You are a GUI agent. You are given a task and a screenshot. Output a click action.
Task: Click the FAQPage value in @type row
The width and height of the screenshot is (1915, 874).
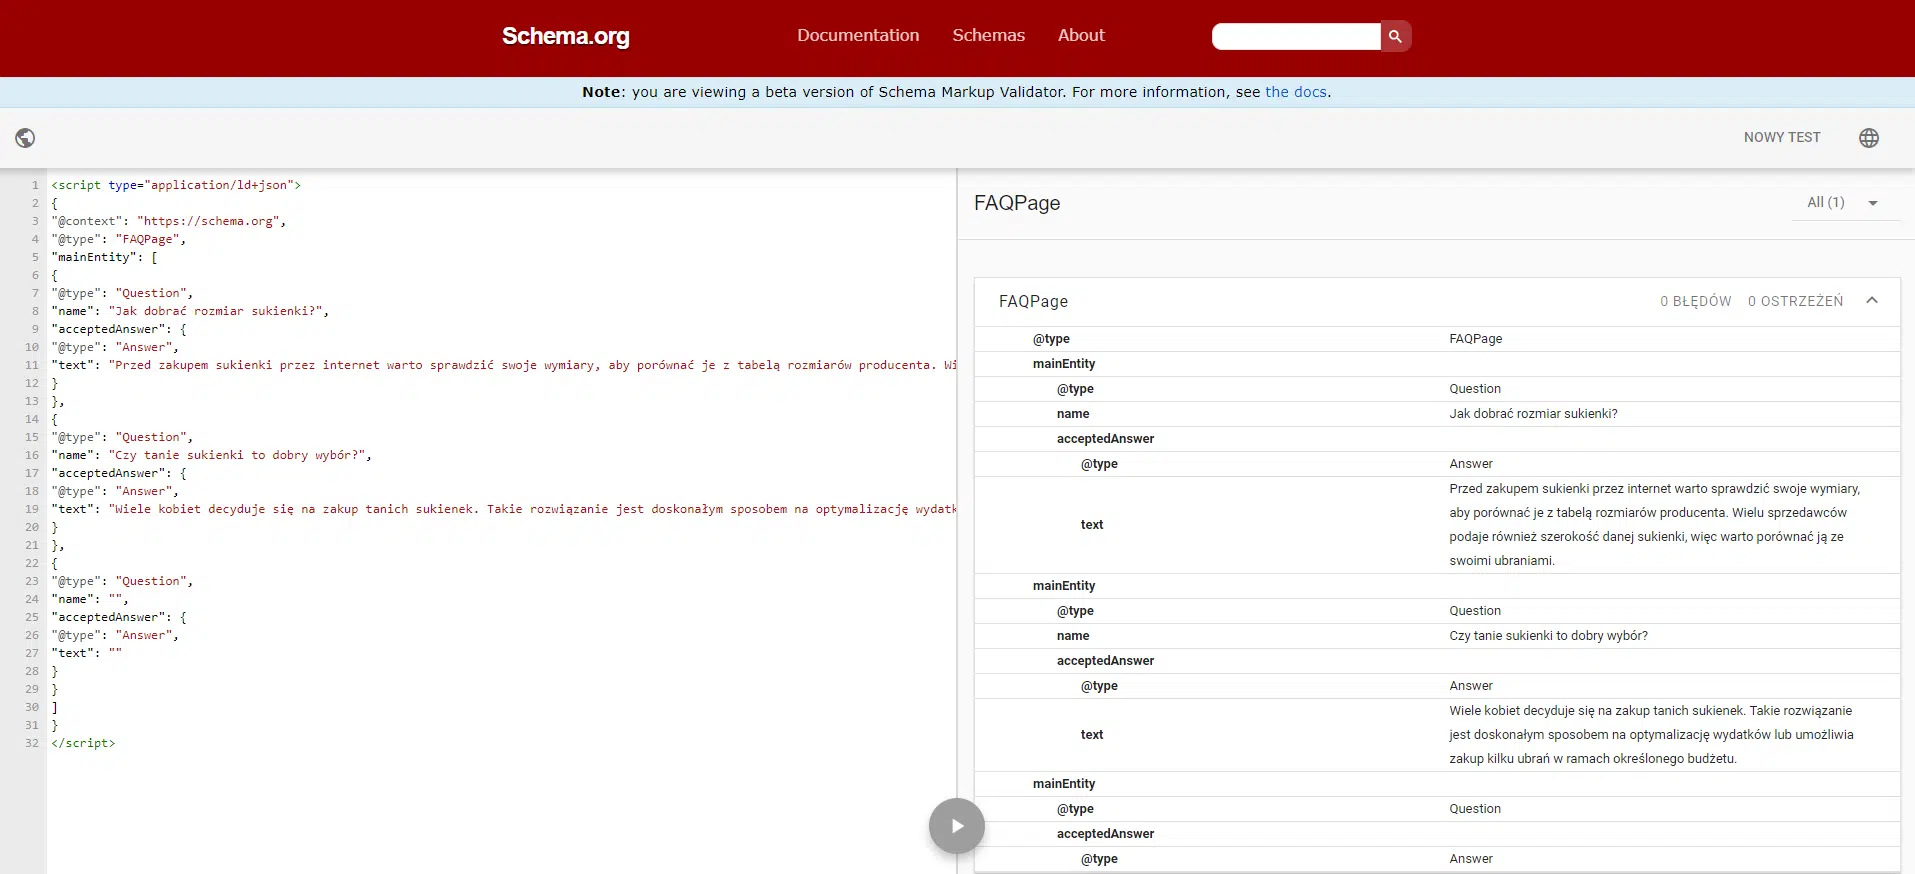click(x=1475, y=339)
